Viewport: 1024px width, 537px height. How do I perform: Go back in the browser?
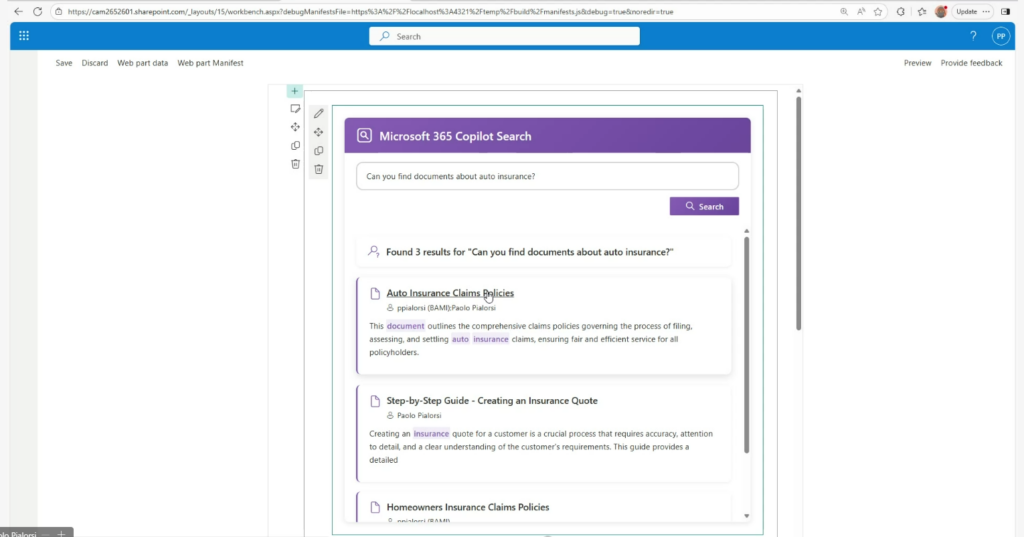[18, 12]
